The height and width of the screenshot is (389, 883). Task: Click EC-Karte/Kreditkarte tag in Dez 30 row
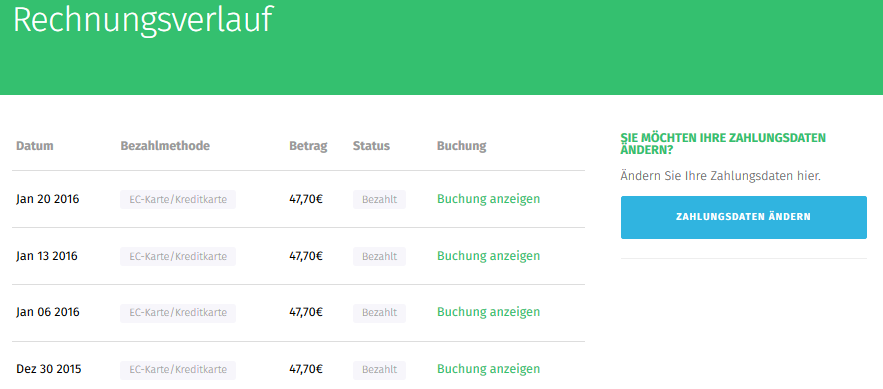click(x=178, y=370)
